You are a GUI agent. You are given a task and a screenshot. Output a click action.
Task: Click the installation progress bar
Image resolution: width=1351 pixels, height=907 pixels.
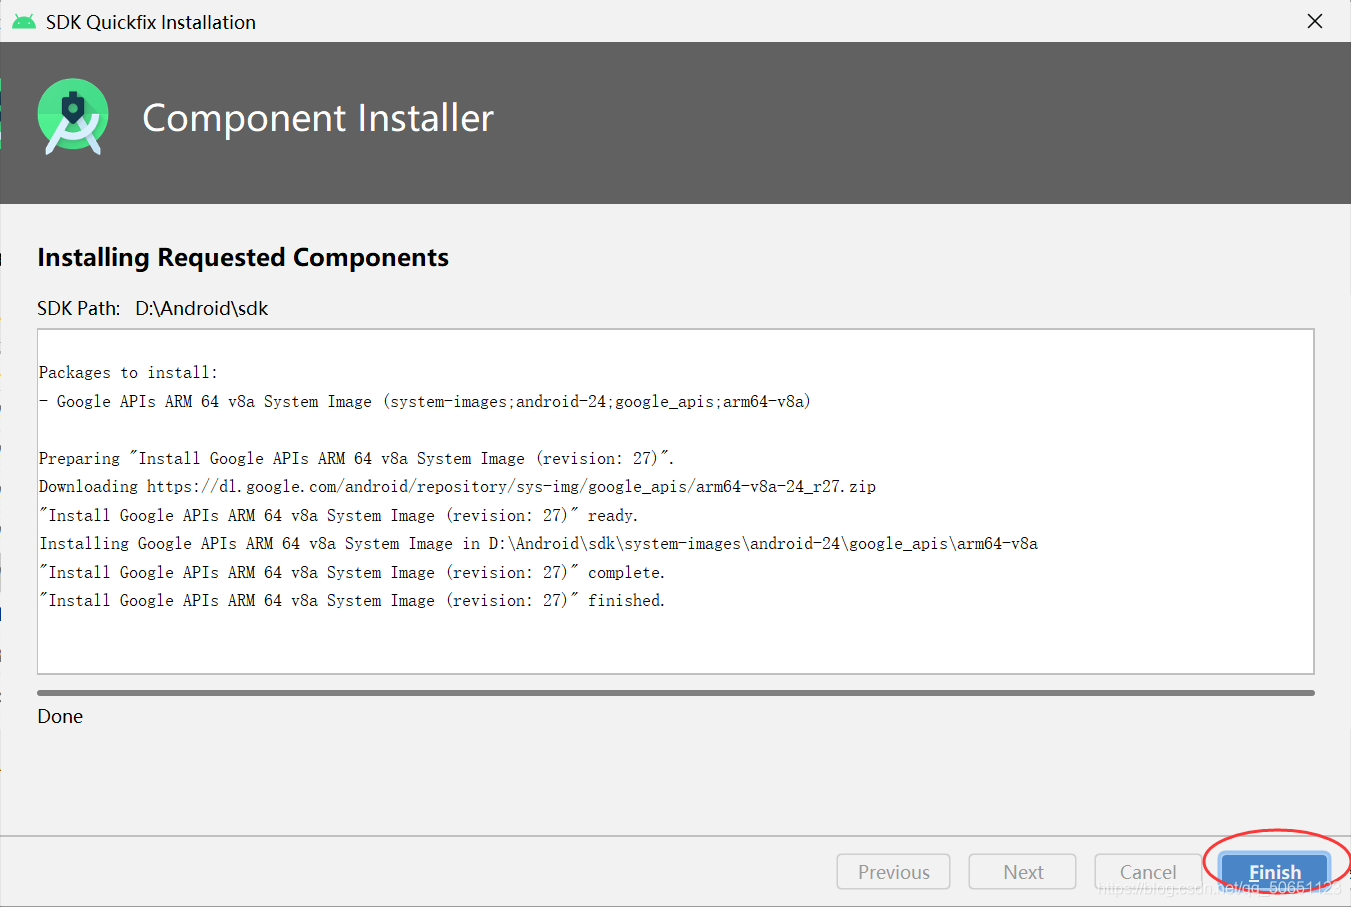pos(676,692)
